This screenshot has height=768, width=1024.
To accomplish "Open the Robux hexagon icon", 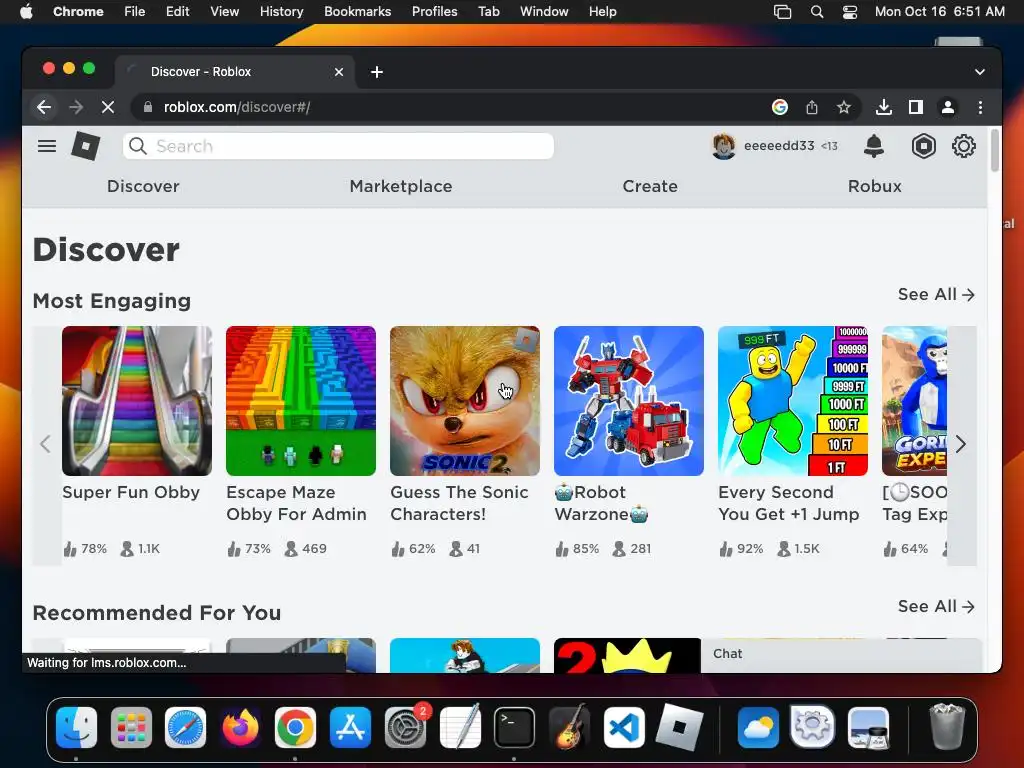I will 923,146.
